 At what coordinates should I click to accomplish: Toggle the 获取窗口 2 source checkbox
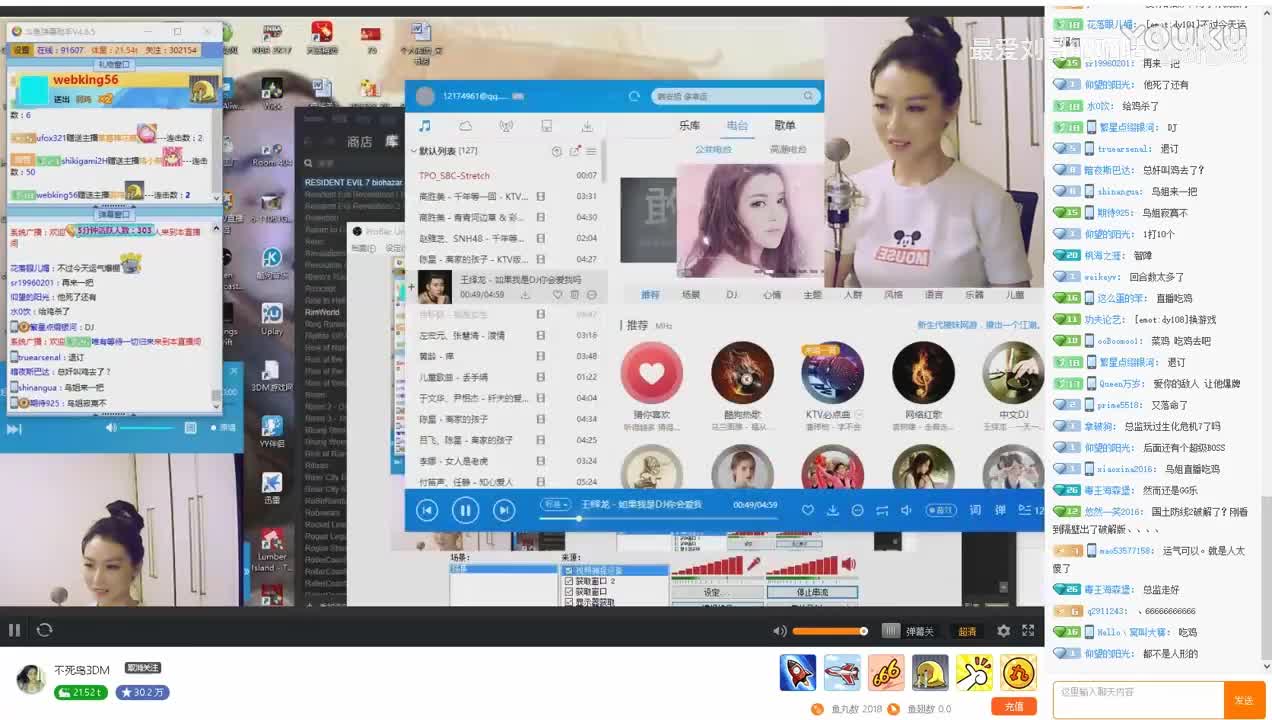pyautogui.click(x=570, y=581)
